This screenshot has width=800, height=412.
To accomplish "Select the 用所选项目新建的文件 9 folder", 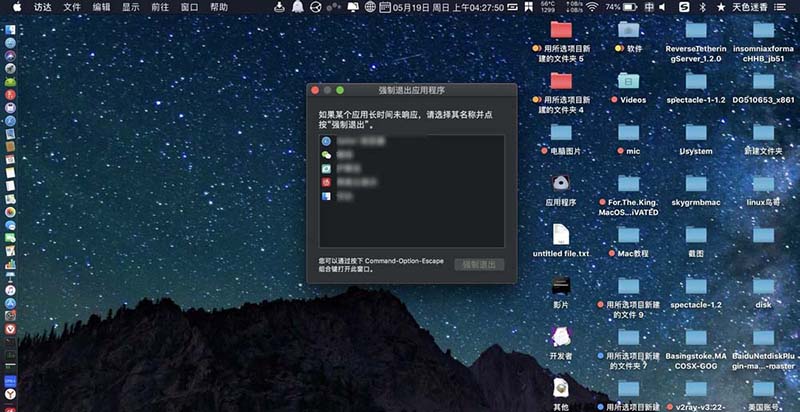I will coord(629,286).
